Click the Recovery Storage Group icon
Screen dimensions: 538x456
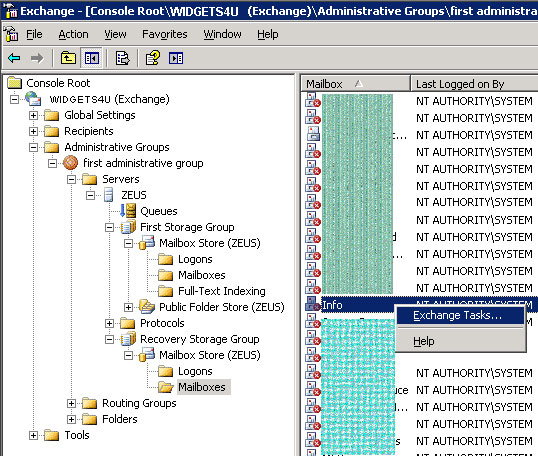[x=128, y=339]
